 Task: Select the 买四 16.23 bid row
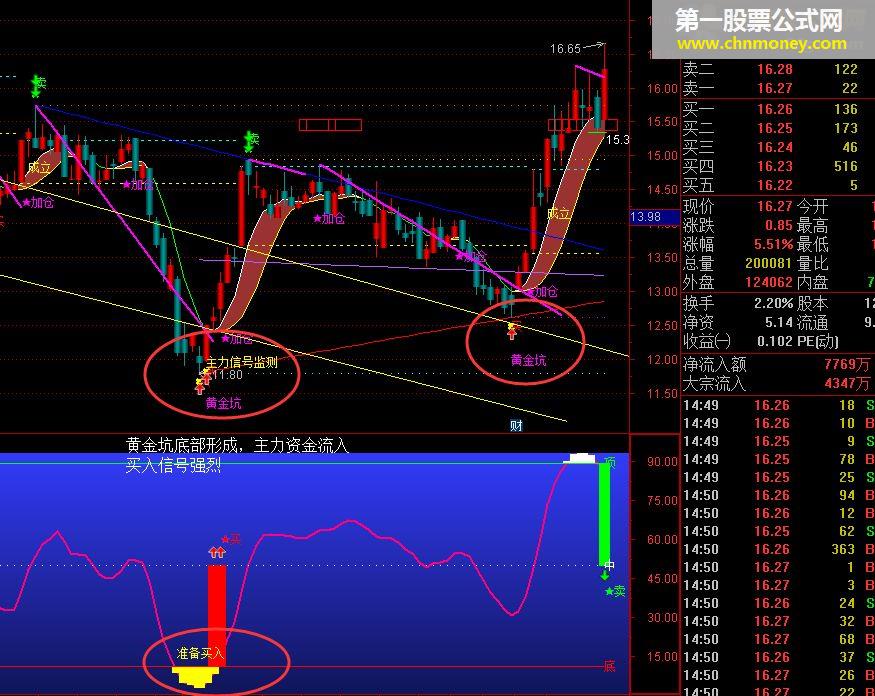(x=778, y=166)
